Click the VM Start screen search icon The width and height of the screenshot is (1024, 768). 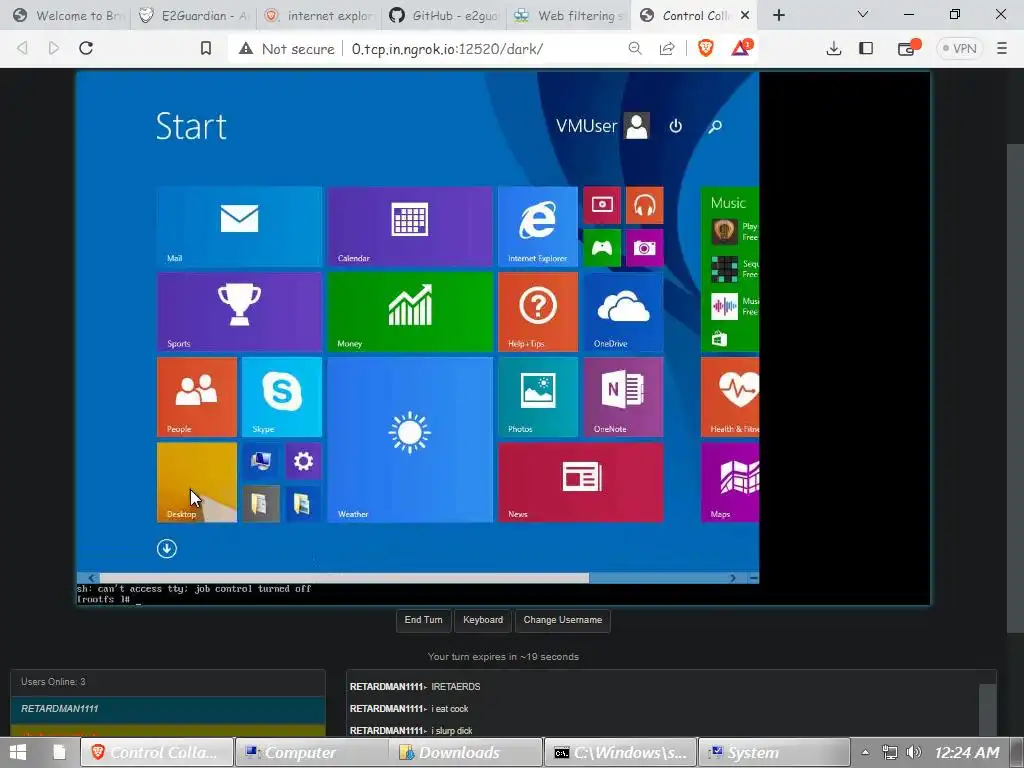pos(715,126)
